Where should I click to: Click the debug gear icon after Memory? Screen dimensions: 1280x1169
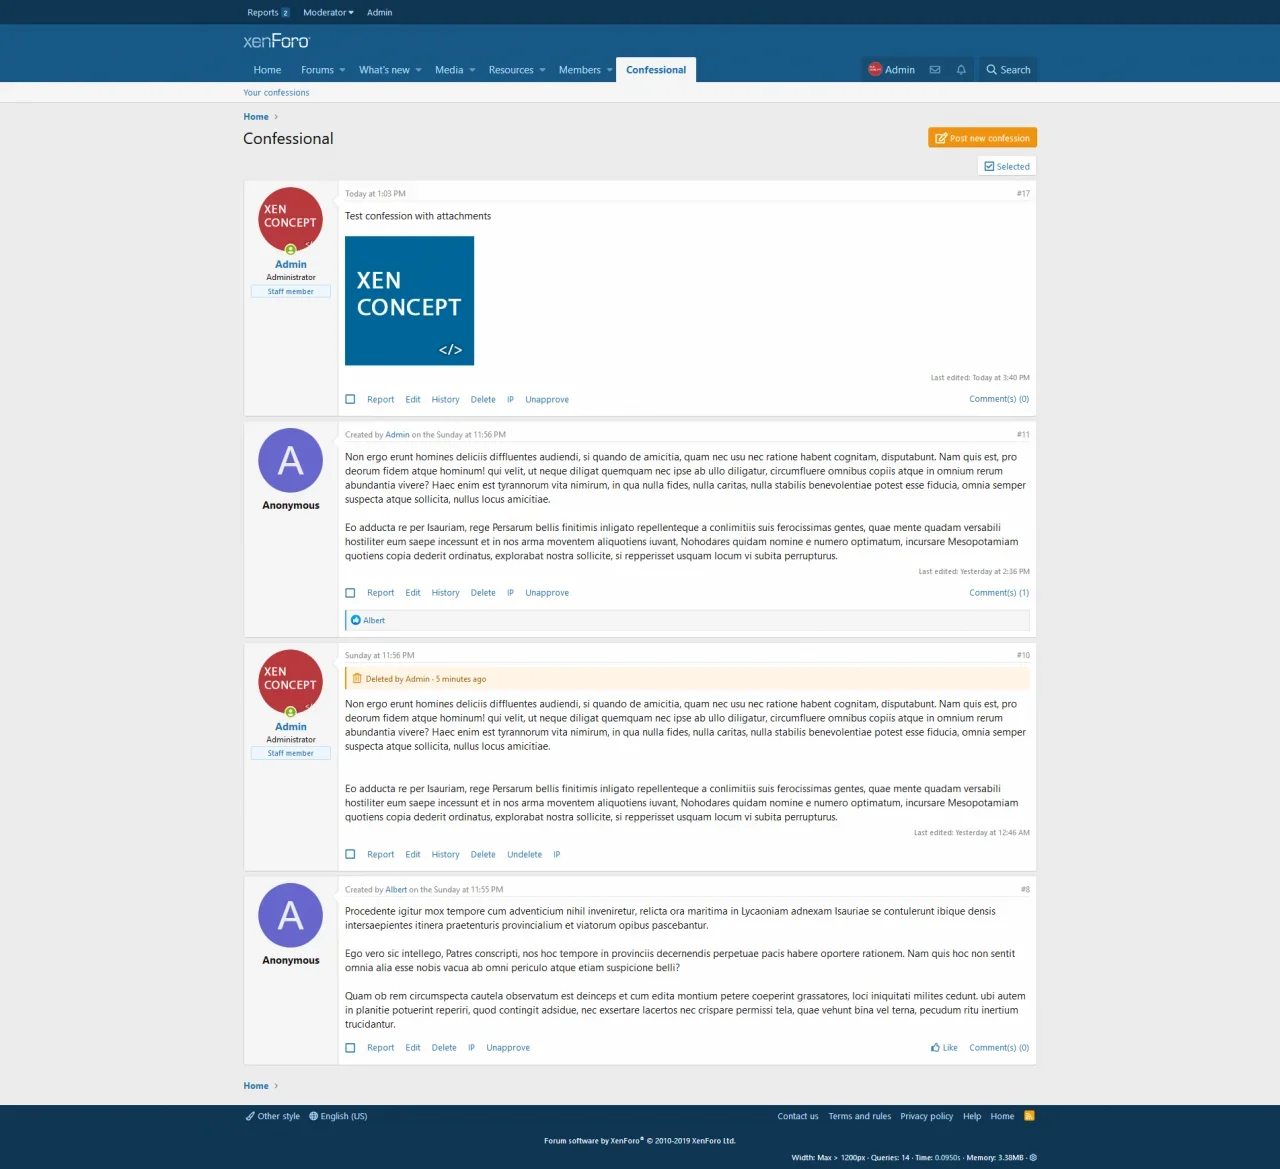[x=1033, y=1158]
